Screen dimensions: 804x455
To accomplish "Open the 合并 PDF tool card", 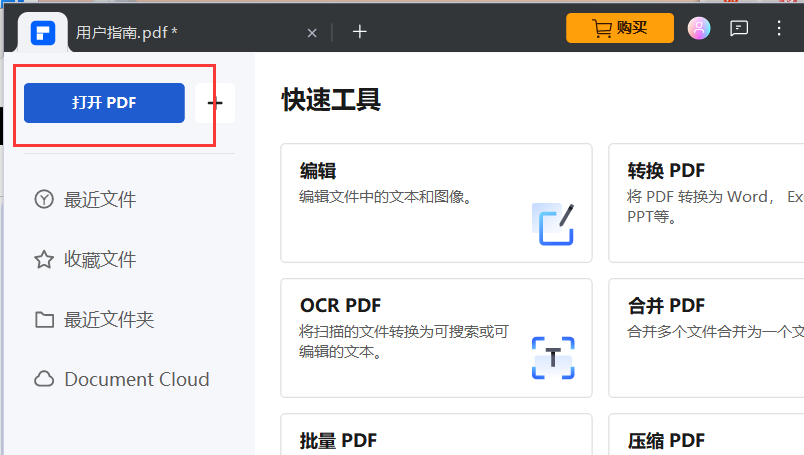I will point(706,338).
